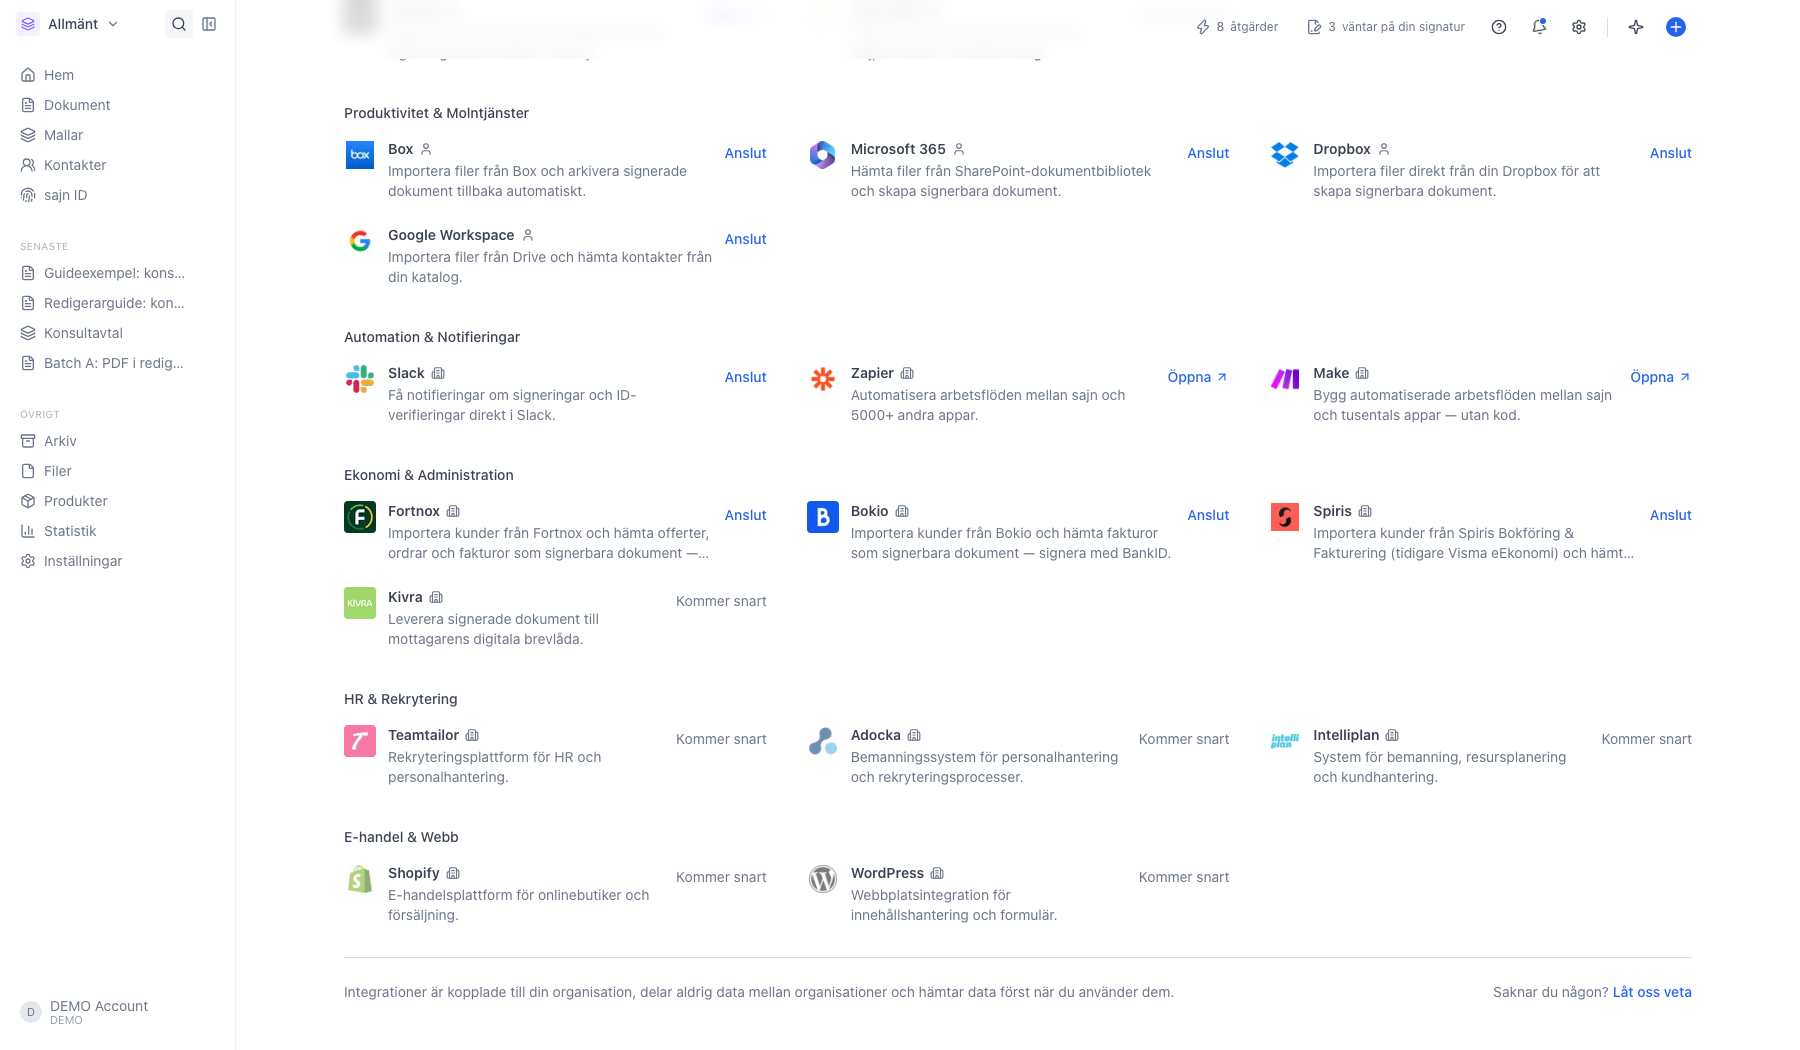The height and width of the screenshot is (1050, 1800).
Task: Click the sparkle AI assistant icon
Action: [1636, 27]
